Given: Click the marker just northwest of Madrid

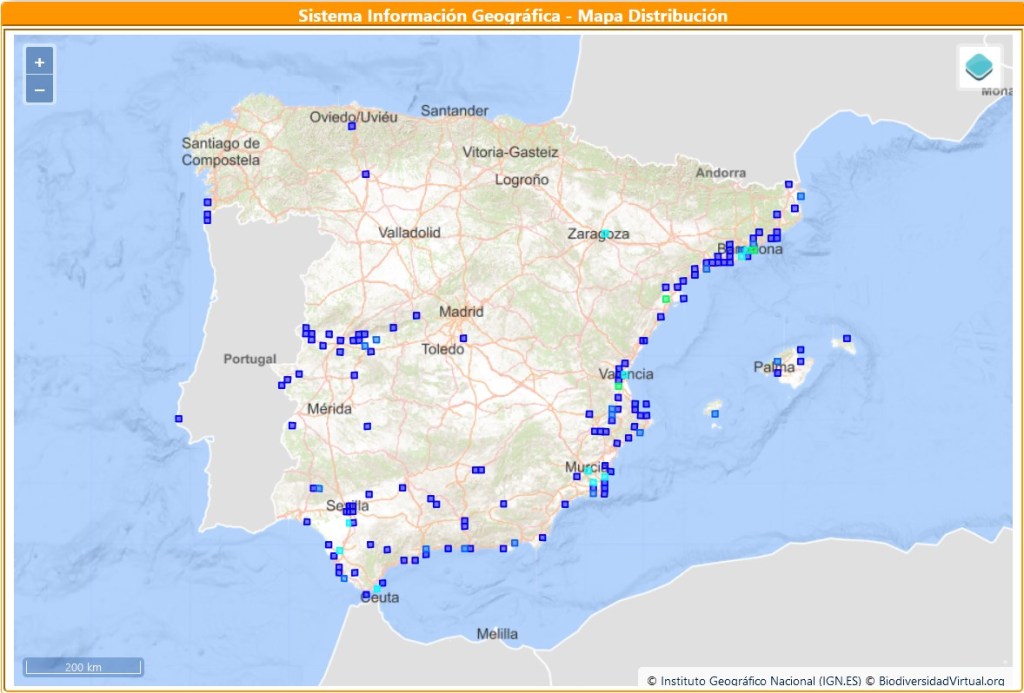Looking at the screenshot, I should 416,316.
